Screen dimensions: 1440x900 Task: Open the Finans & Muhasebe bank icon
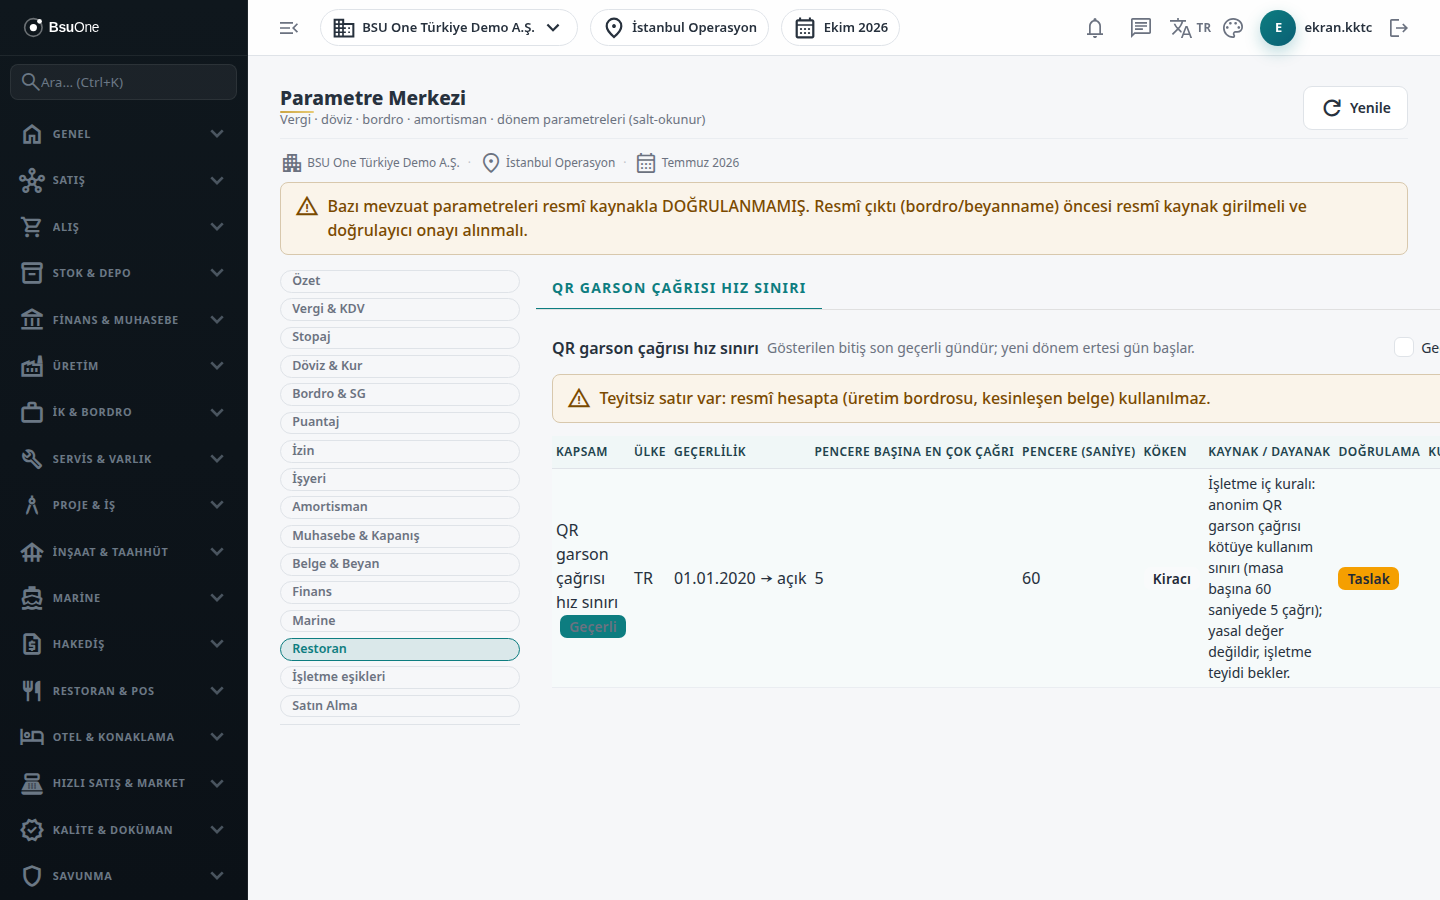pyautogui.click(x=32, y=320)
